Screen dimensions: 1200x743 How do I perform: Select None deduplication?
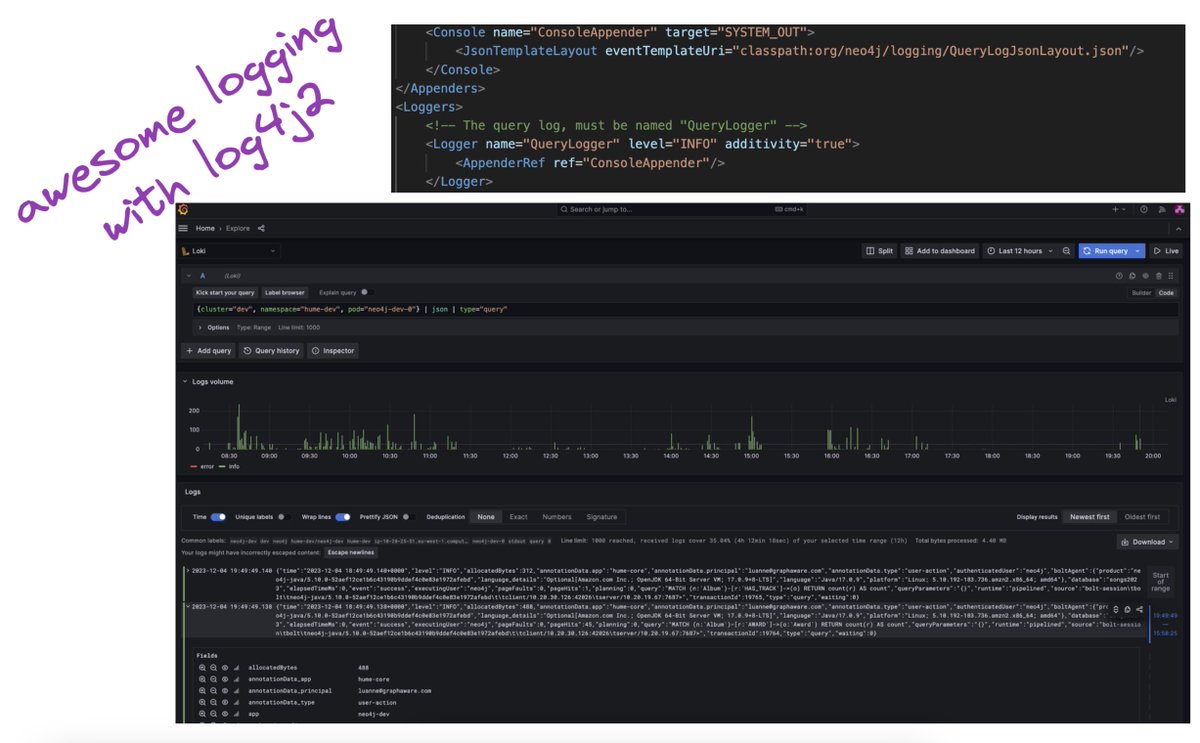coord(486,517)
